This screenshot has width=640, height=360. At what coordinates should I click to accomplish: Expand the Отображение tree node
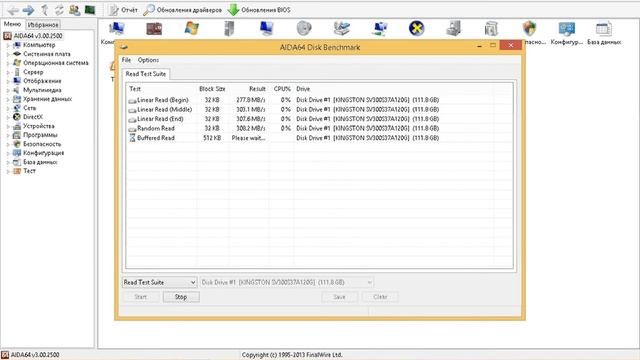8,81
